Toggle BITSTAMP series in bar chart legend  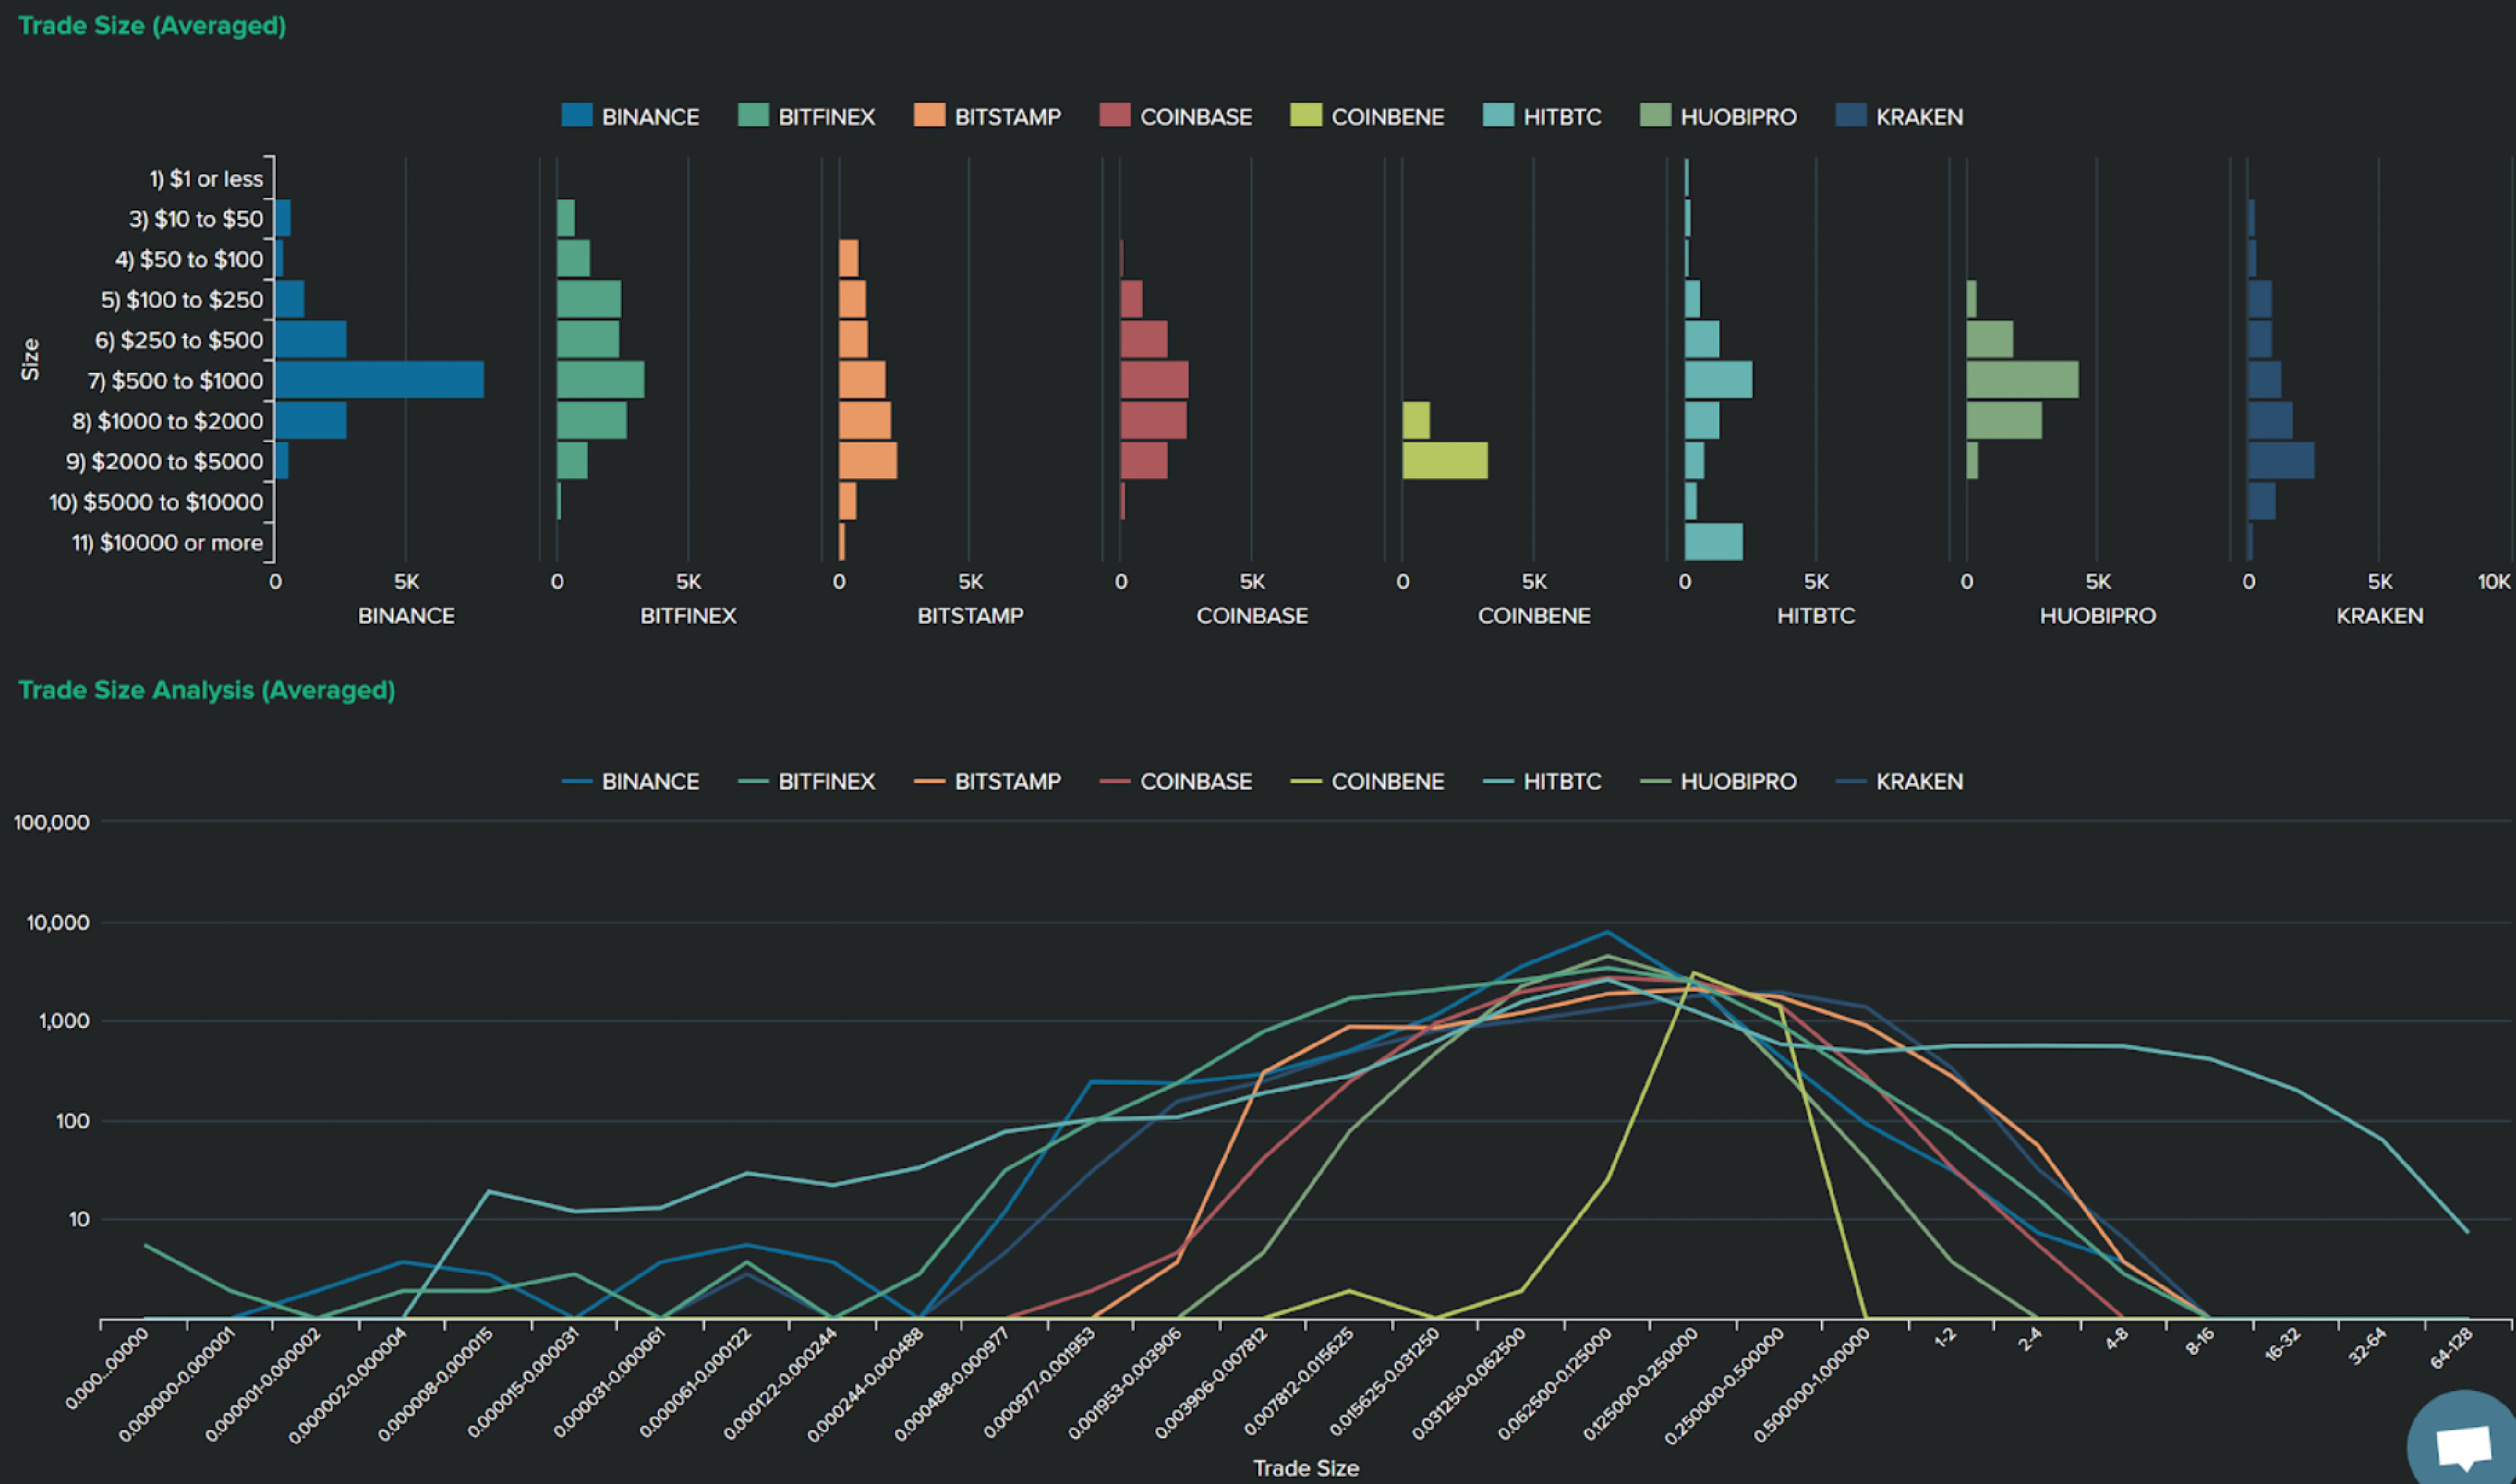[987, 116]
